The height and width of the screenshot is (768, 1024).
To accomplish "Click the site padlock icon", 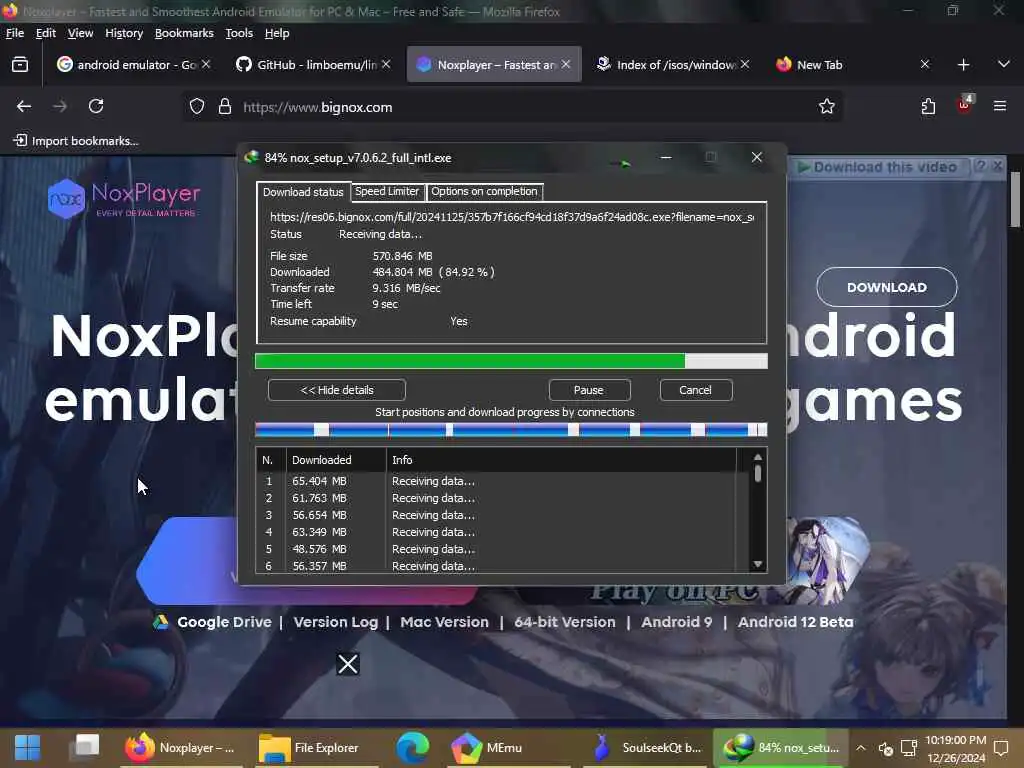I will (225, 106).
